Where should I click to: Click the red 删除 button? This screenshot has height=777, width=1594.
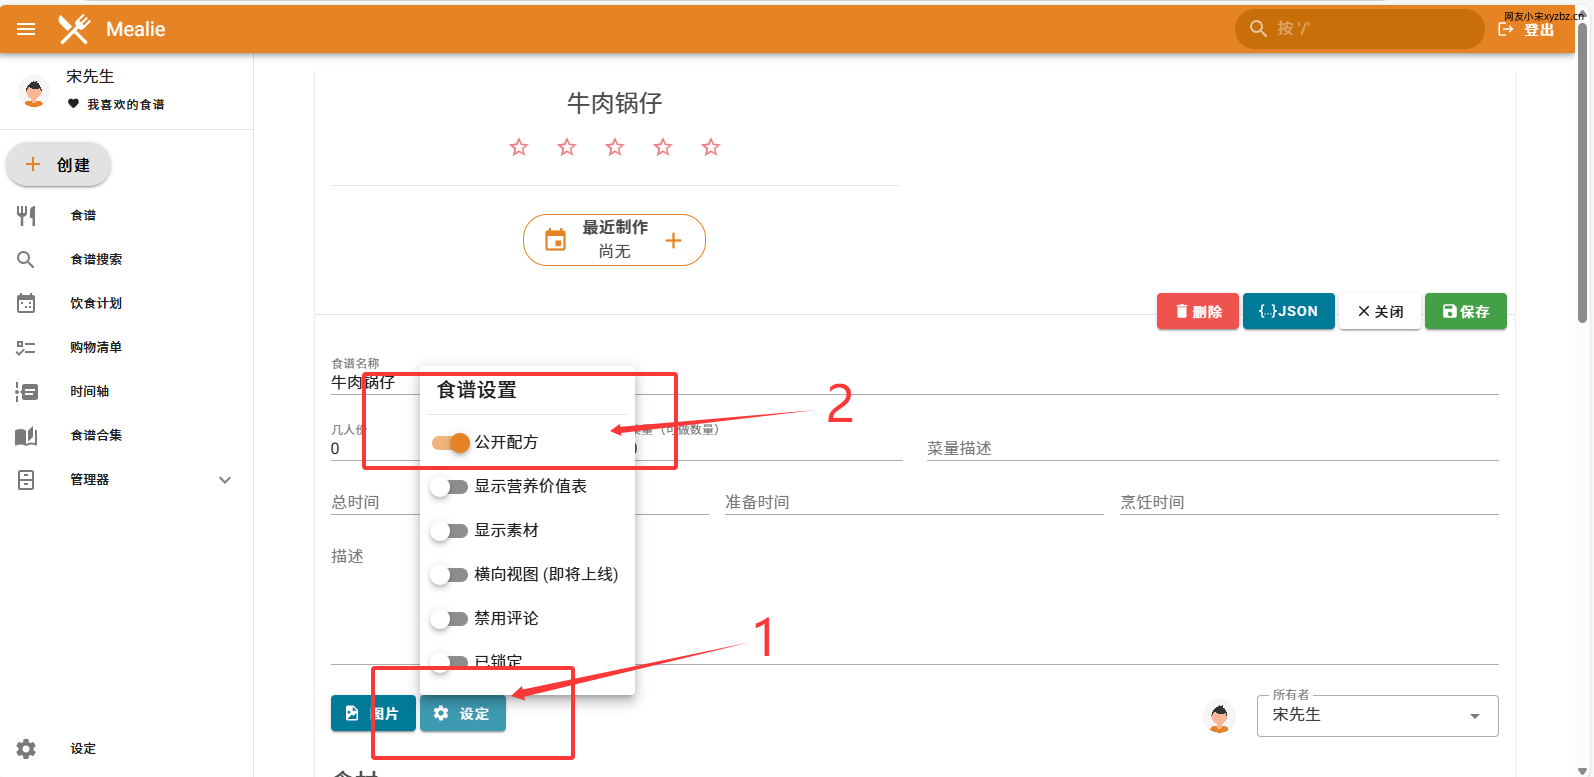1197,311
